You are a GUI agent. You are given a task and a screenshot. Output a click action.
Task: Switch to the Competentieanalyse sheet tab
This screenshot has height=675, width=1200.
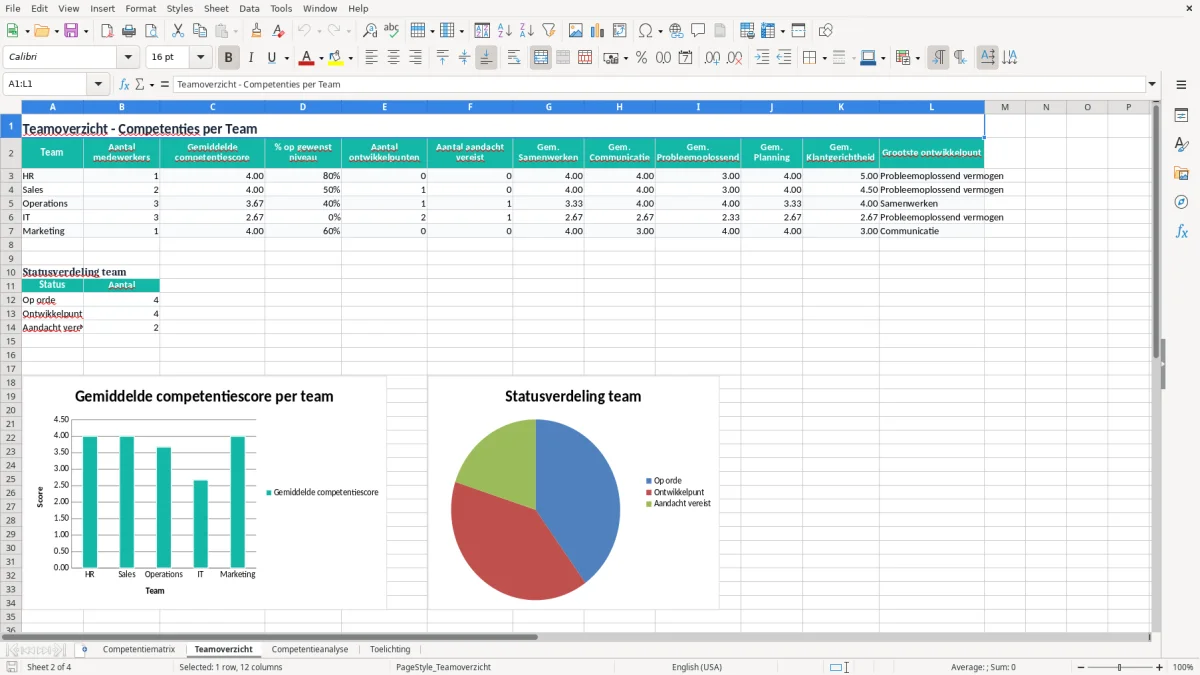pos(310,649)
